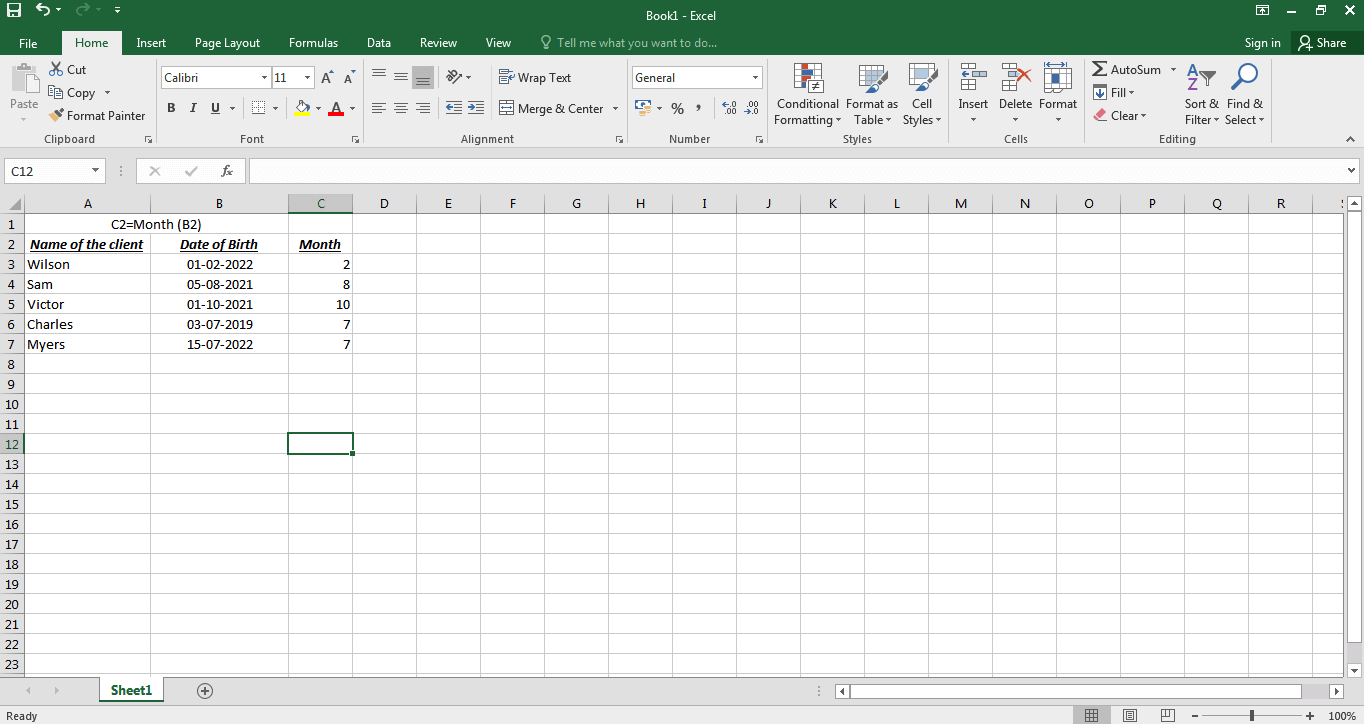1364x724 pixels.
Task: Click the Decrease Indent icon
Action: point(454,108)
